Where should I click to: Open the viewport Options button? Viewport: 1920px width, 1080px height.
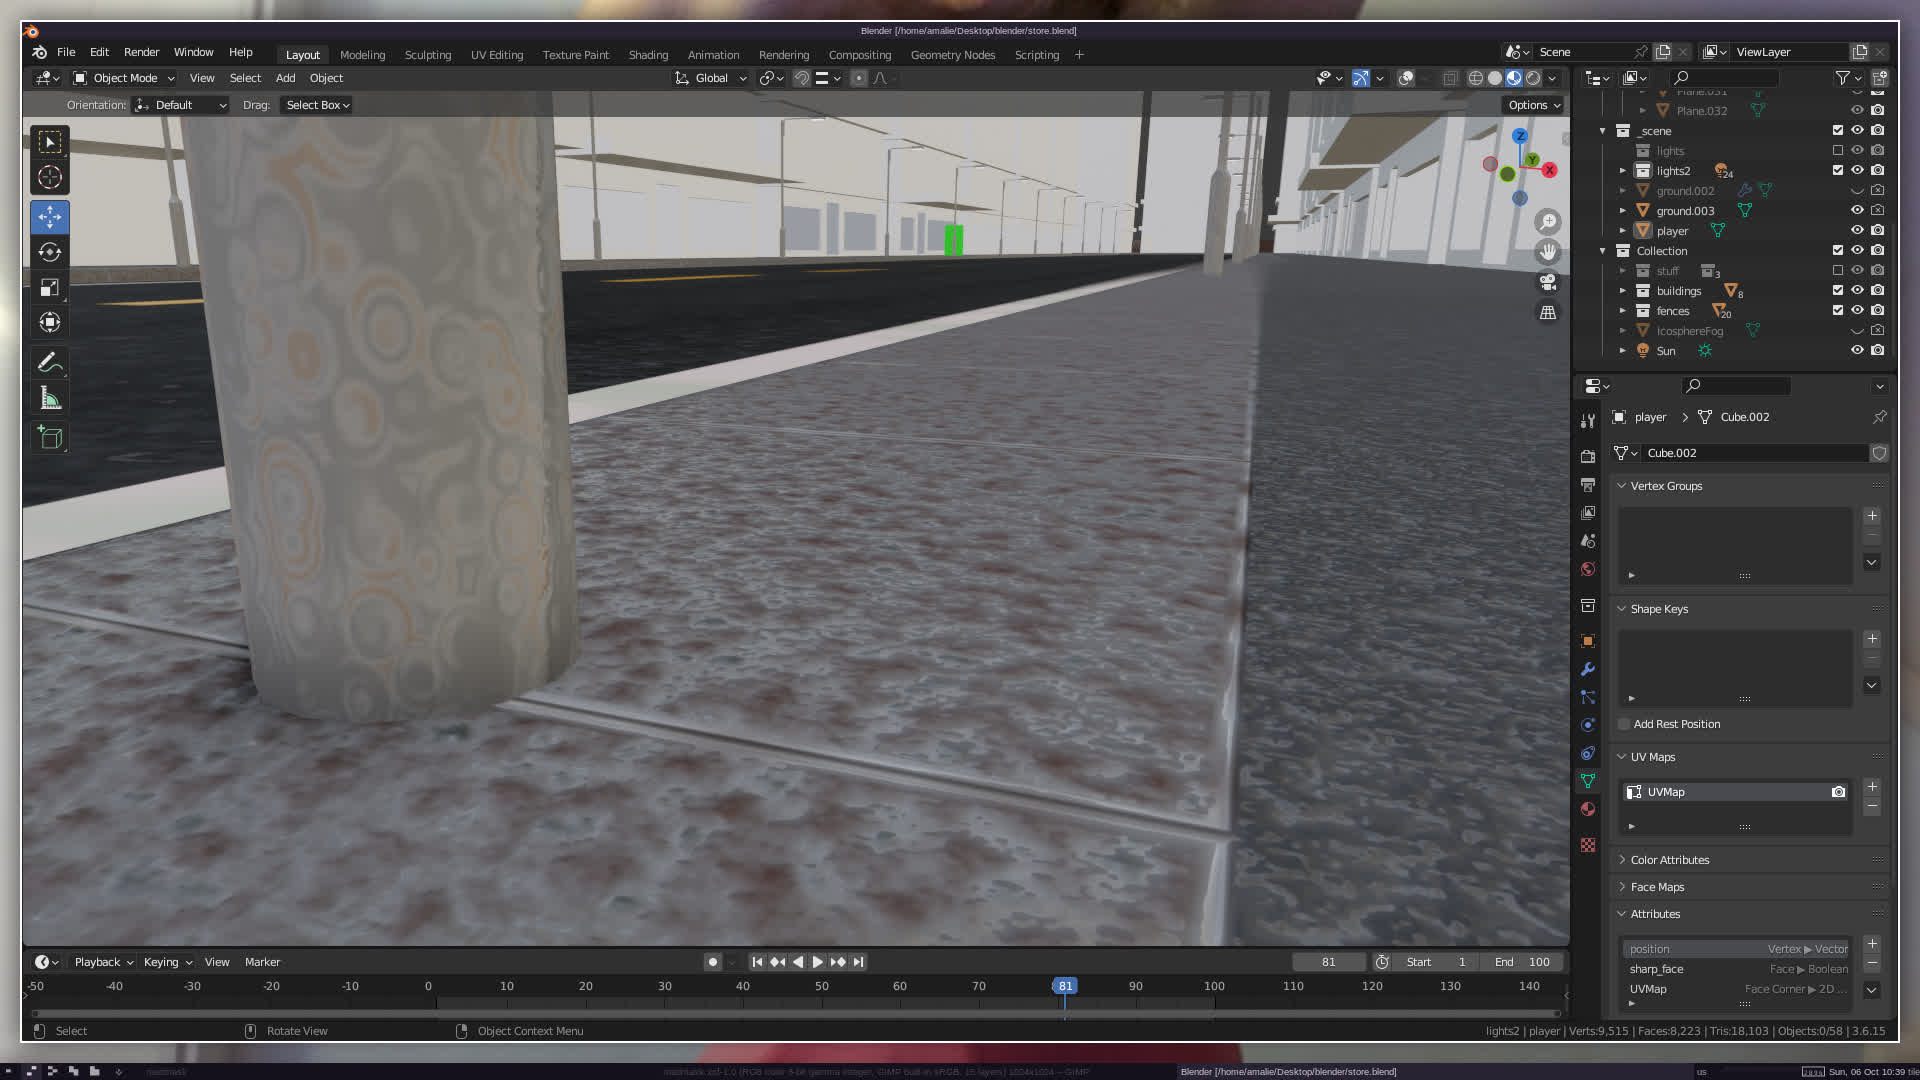click(1534, 105)
